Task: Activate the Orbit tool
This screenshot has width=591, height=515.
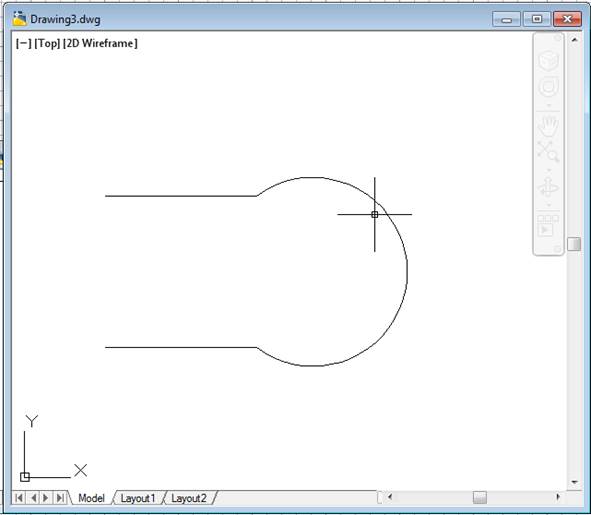Action: tap(548, 187)
